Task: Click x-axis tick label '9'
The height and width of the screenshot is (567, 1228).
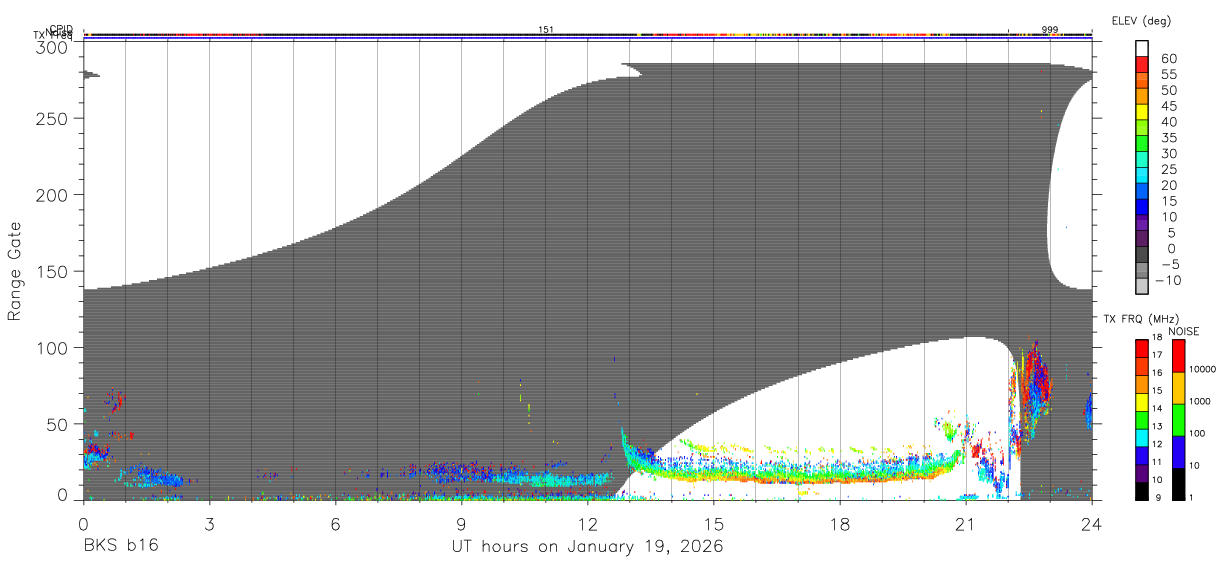Action: pyautogui.click(x=461, y=523)
